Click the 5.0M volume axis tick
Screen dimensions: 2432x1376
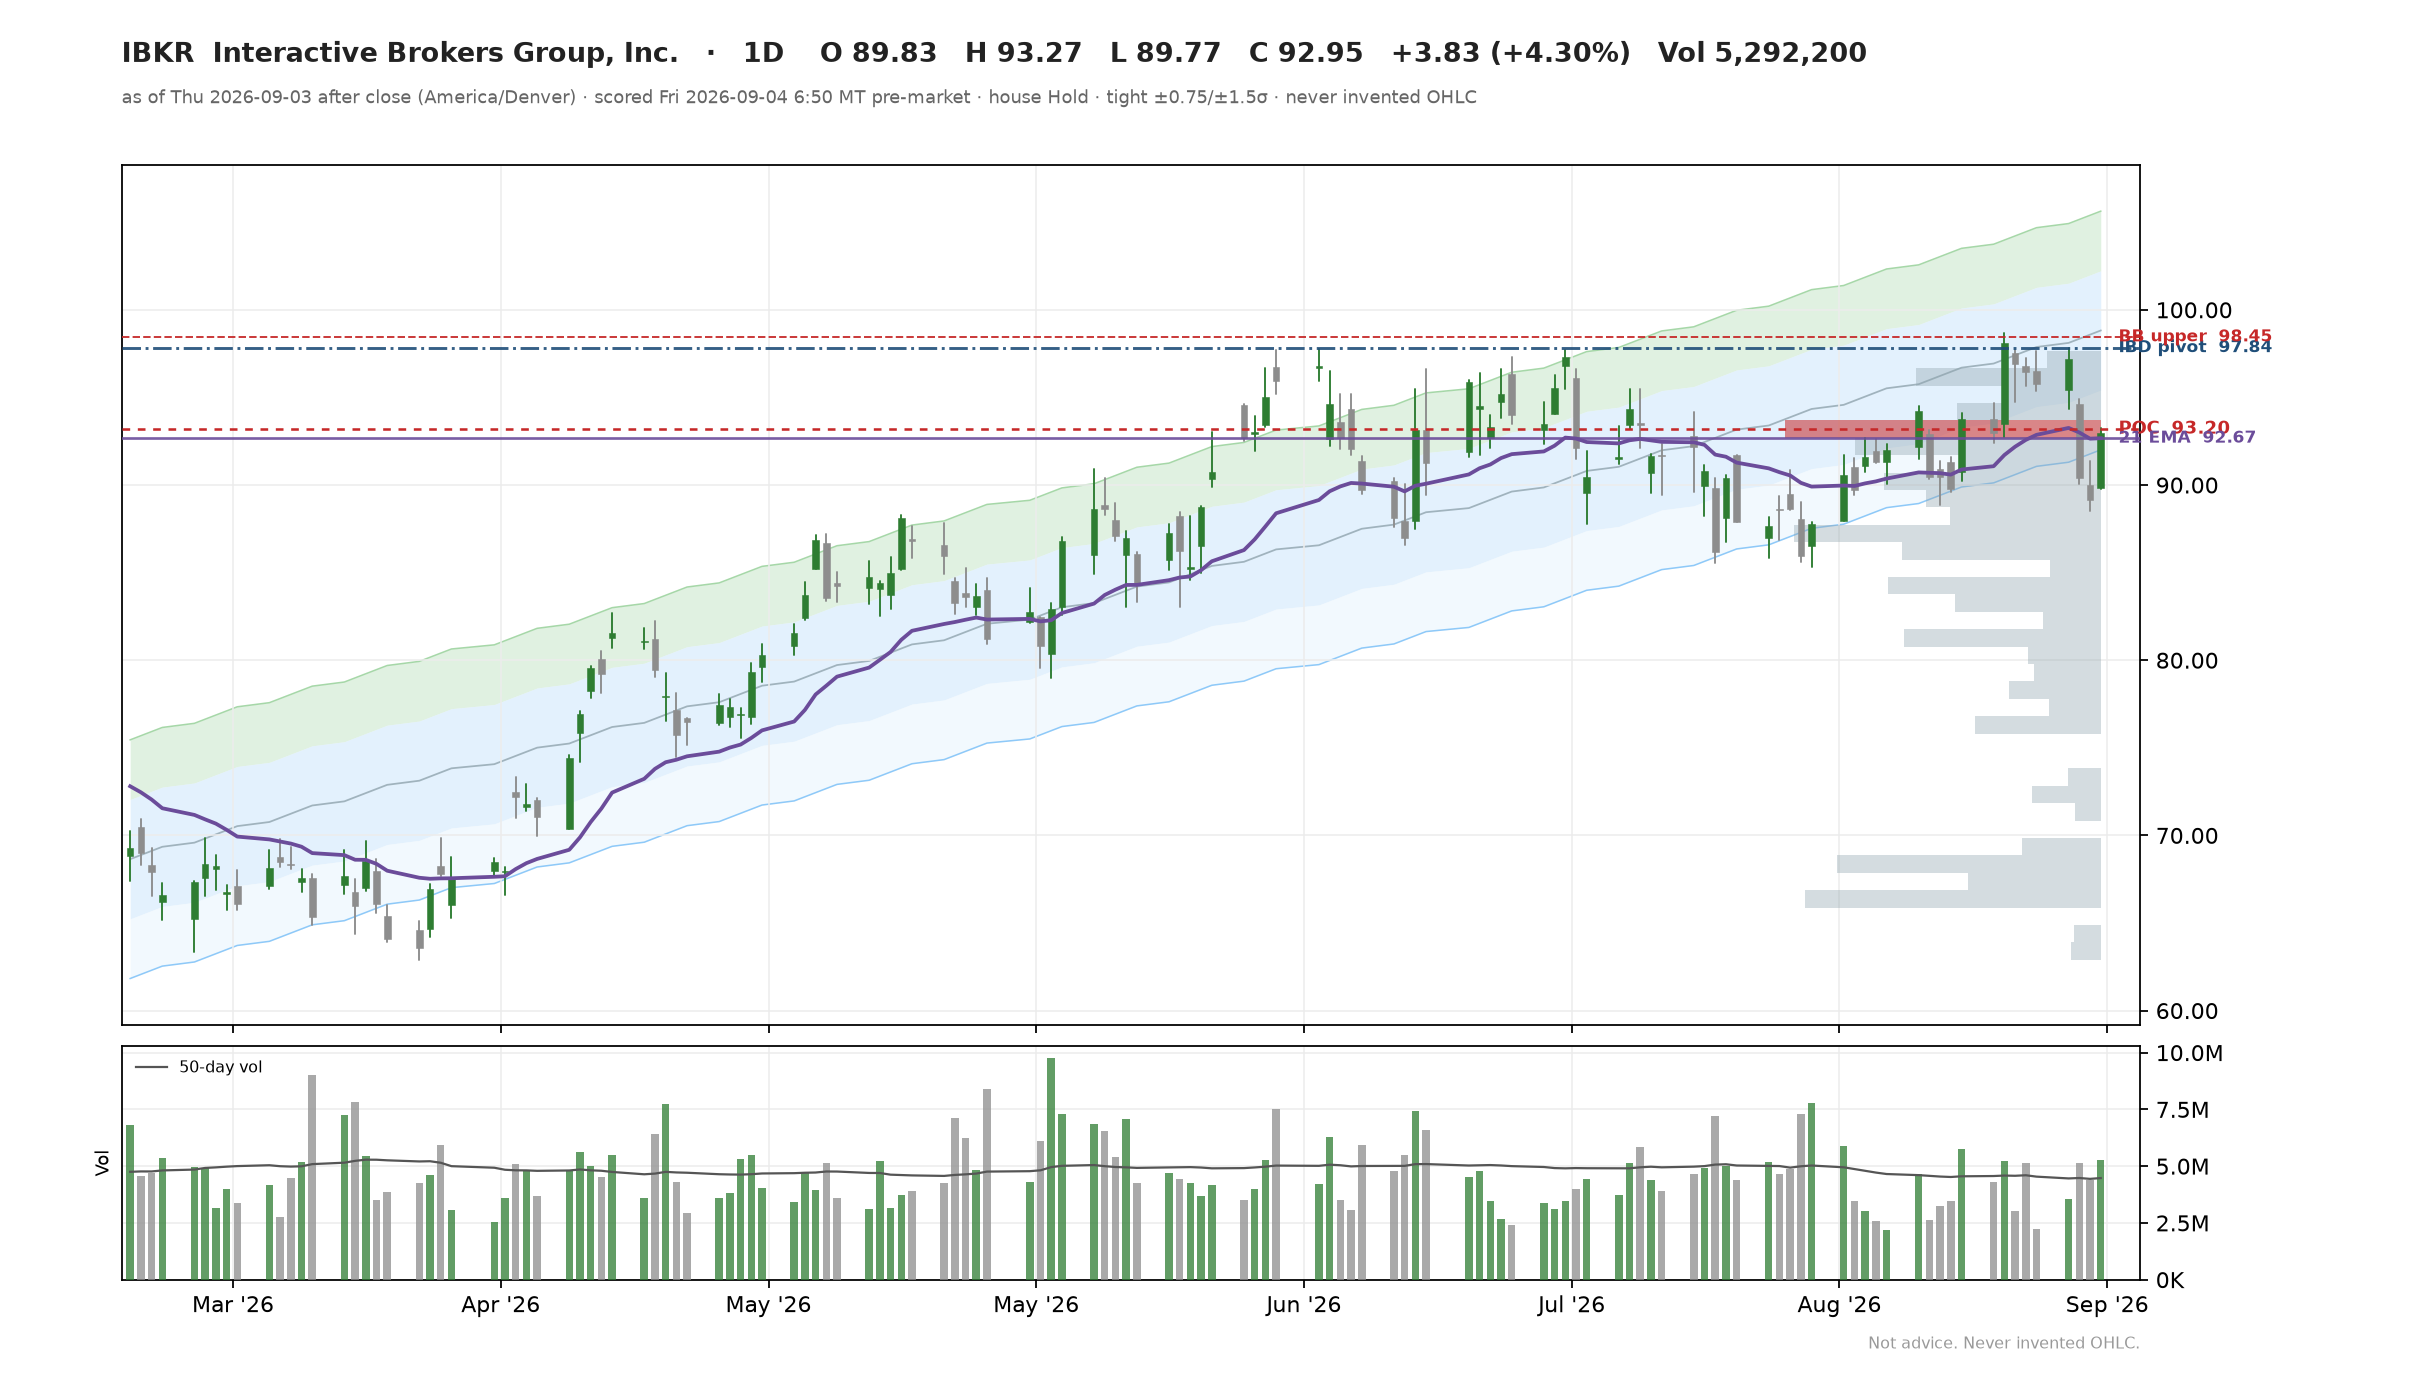(2182, 1167)
